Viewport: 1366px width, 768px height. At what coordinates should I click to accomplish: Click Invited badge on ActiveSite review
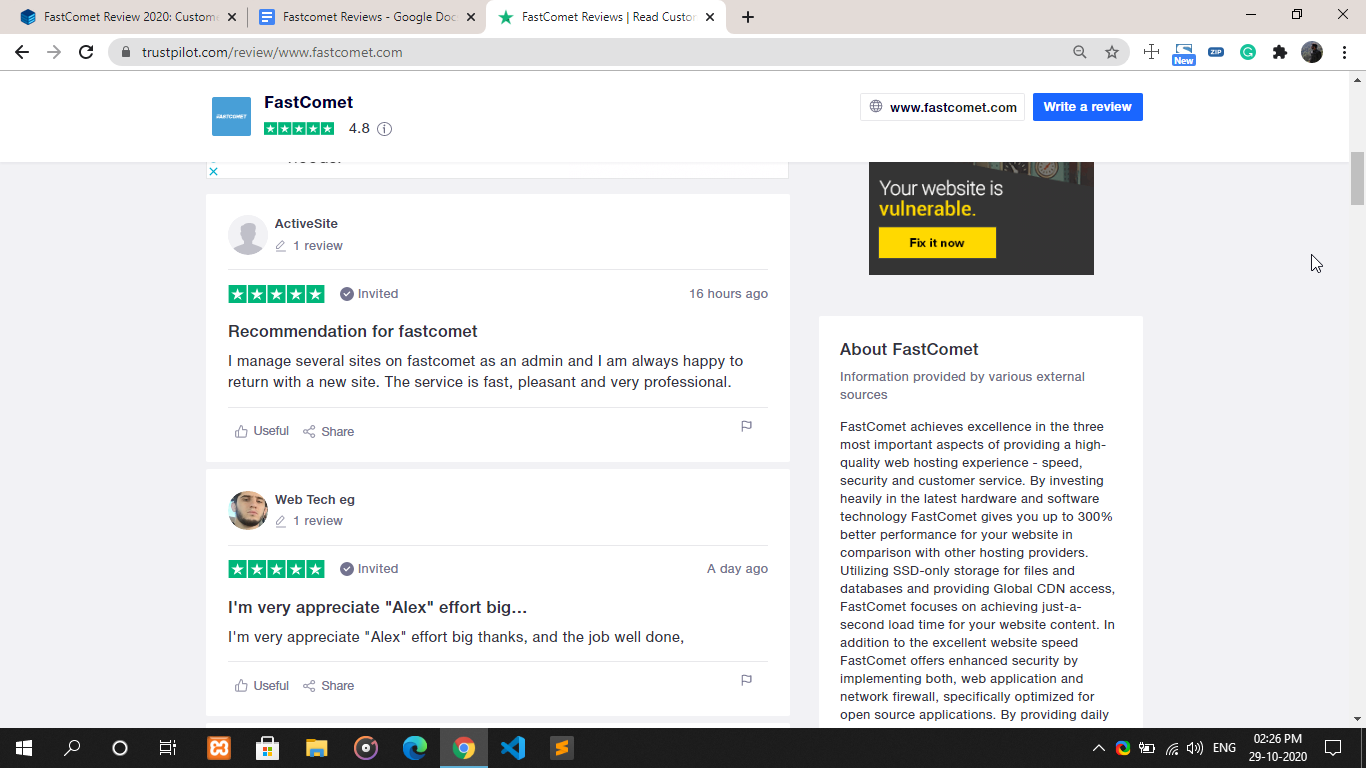pos(369,294)
